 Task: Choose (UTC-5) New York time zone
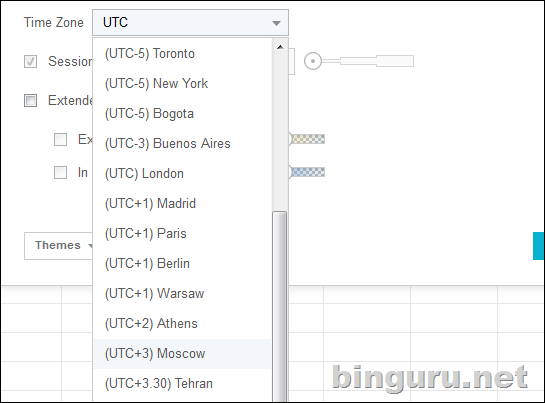coord(182,83)
